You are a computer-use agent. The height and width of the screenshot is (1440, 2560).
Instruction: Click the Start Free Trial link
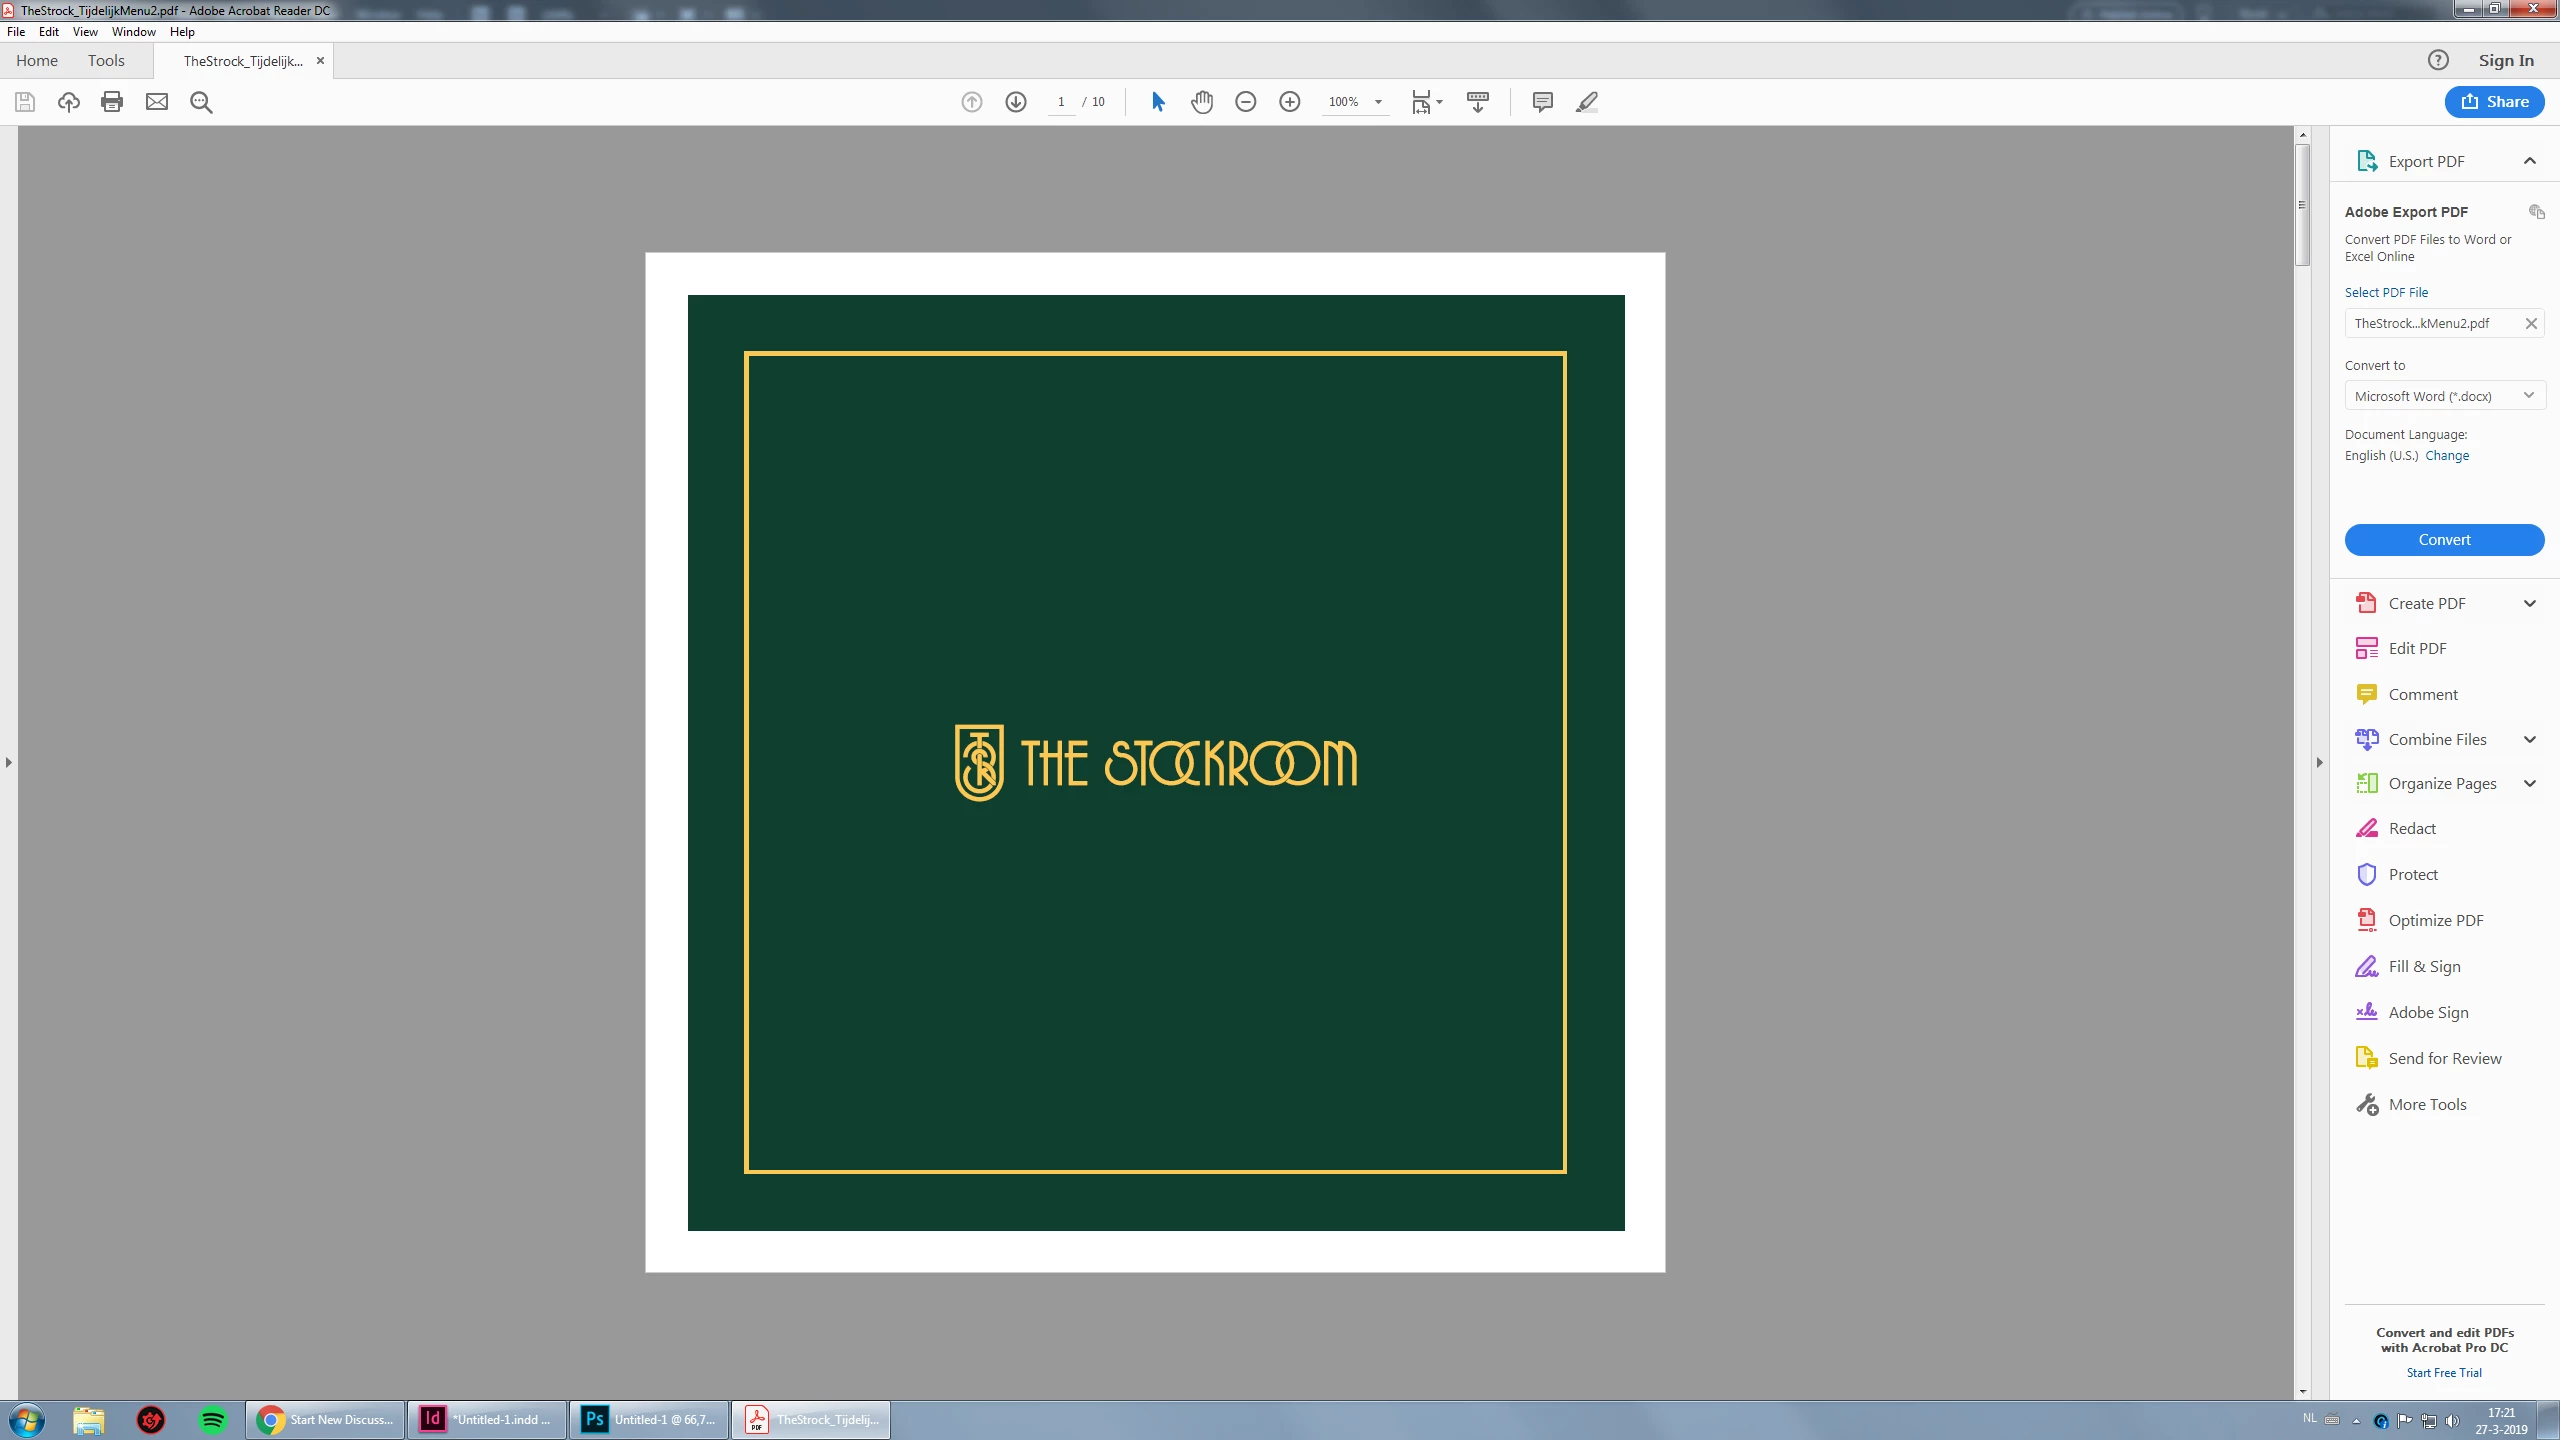2444,1373
